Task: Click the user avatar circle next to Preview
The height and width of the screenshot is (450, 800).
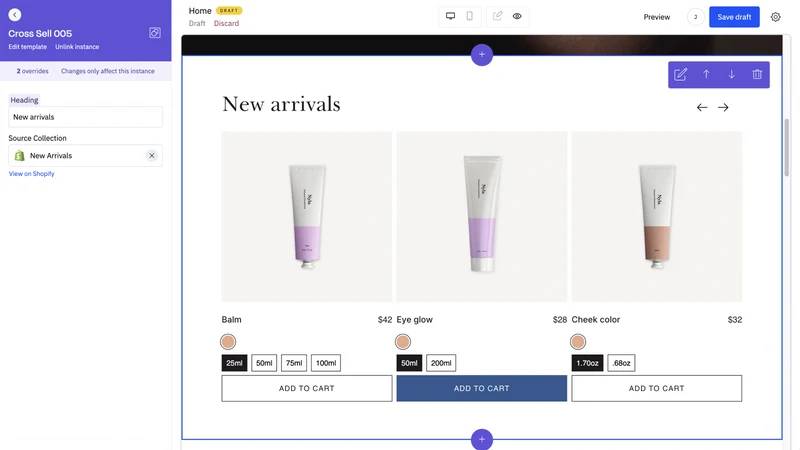Action: coord(695,17)
